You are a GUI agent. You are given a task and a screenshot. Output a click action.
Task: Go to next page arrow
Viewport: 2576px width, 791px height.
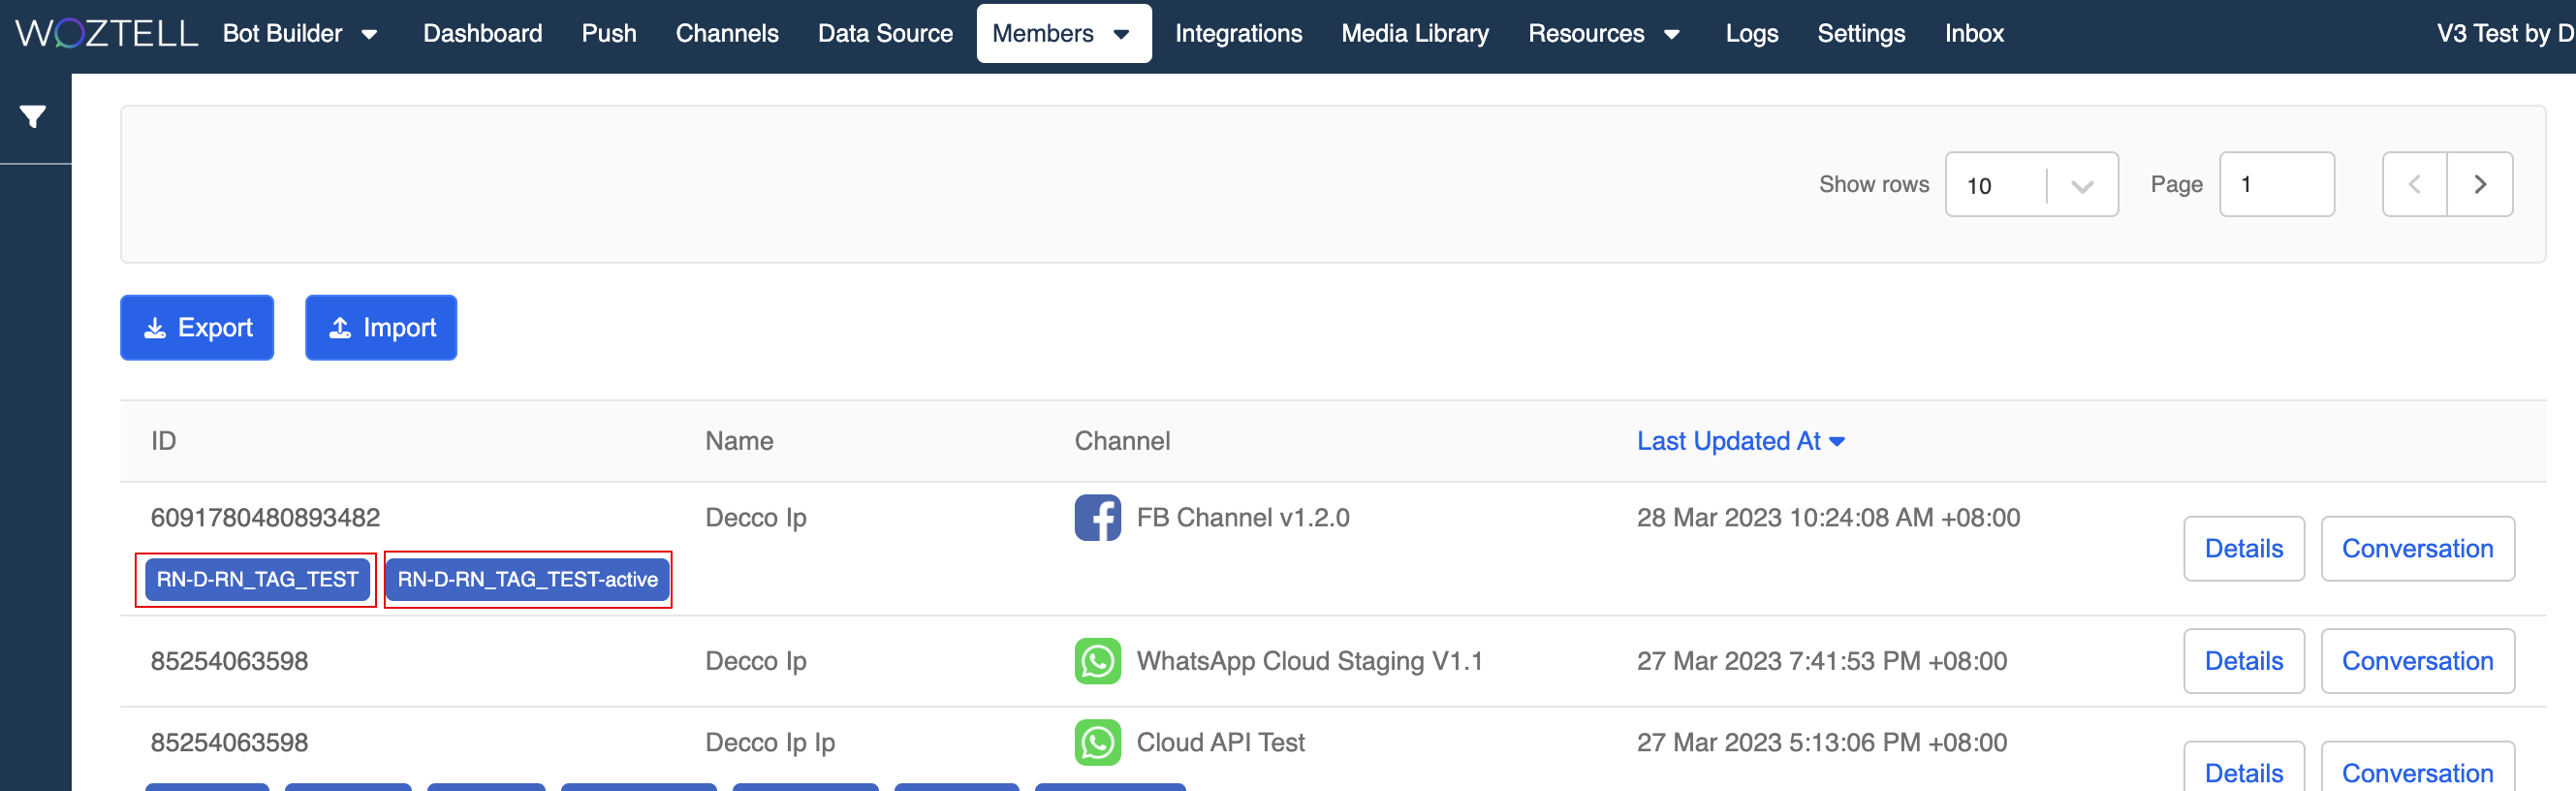click(x=2479, y=184)
